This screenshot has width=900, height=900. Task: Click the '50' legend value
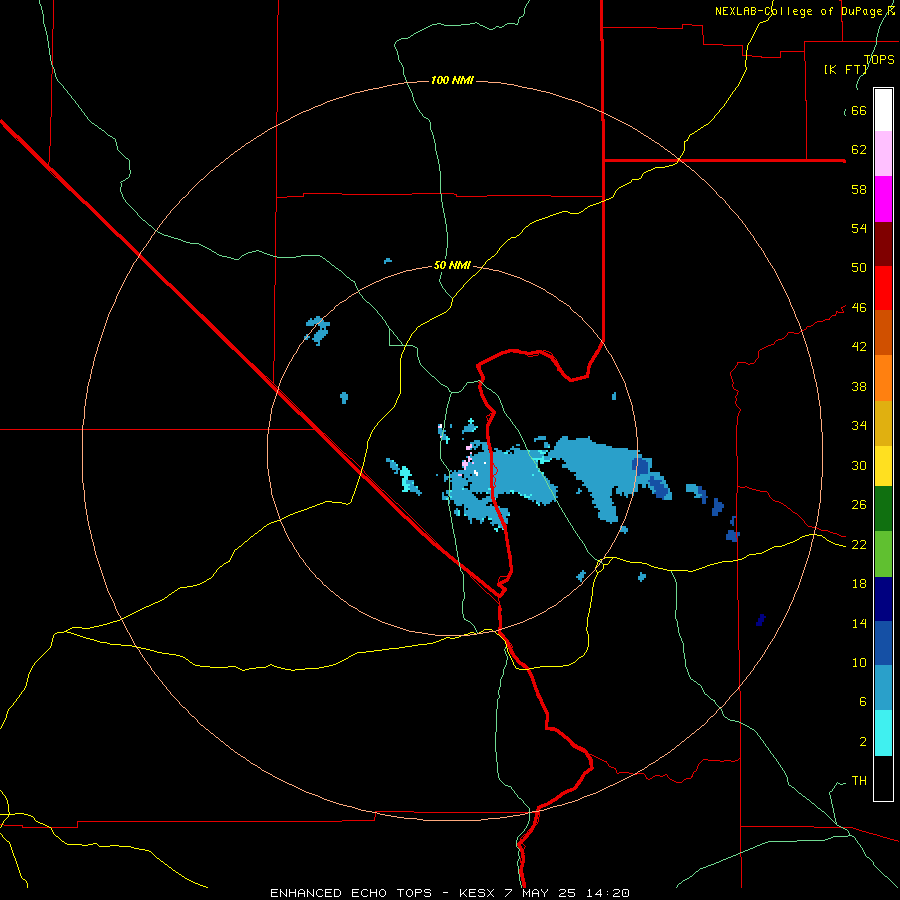(x=859, y=267)
